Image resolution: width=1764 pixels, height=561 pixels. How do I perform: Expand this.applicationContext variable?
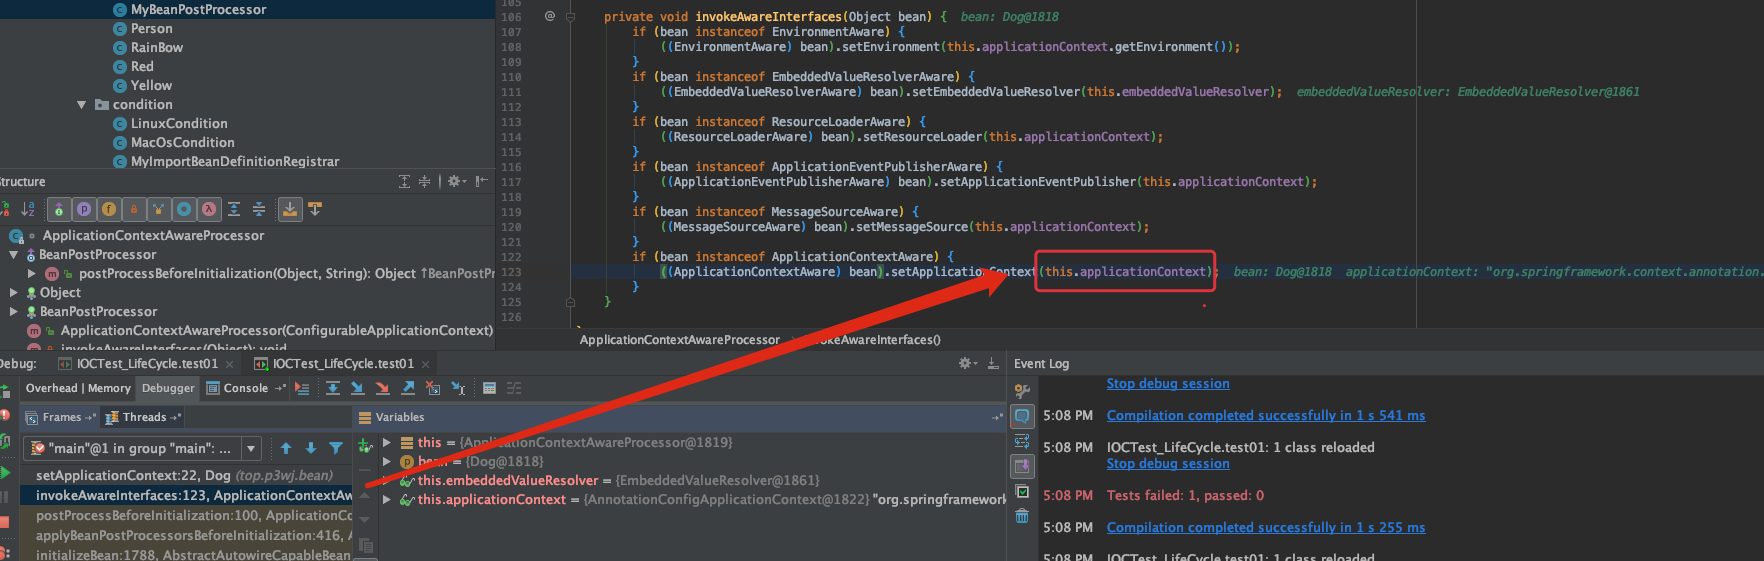coord(387,499)
